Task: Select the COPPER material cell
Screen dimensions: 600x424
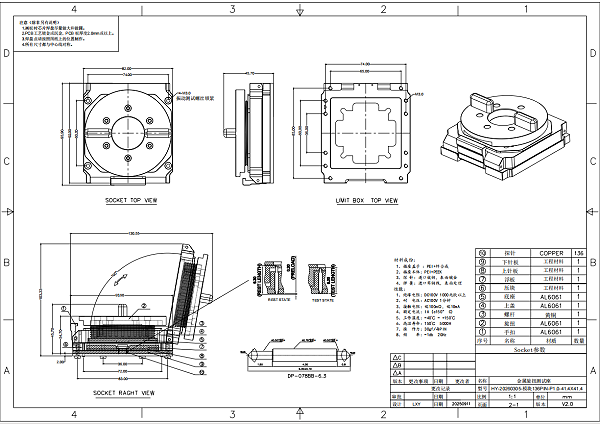Action: point(550,254)
